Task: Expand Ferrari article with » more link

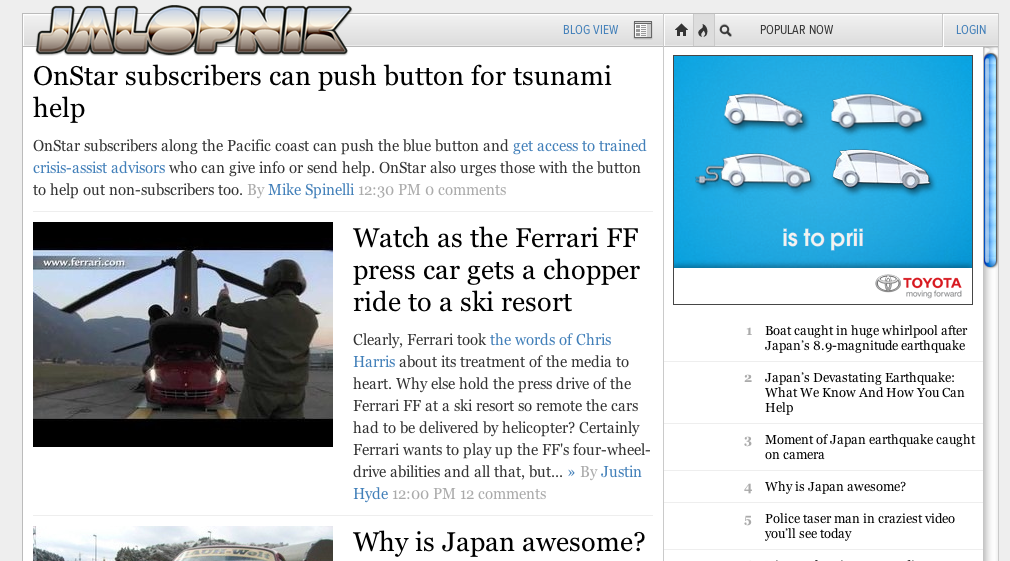Action: pos(571,472)
